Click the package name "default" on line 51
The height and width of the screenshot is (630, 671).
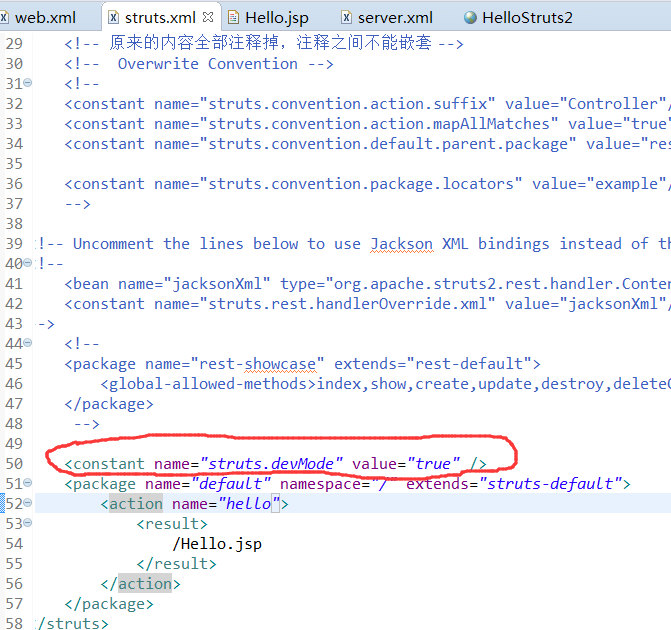point(231,484)
